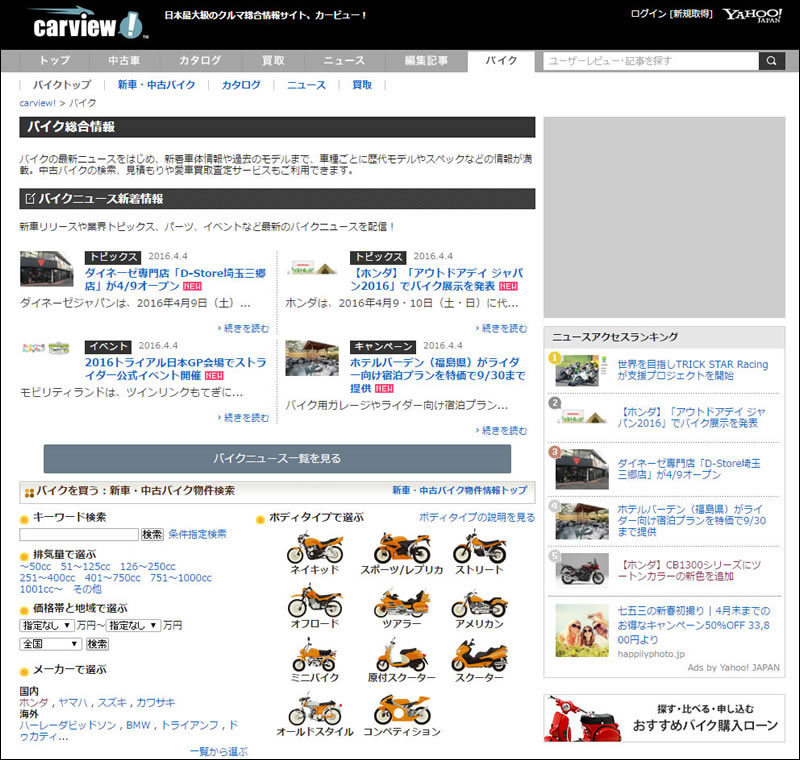
Task: Select the 251～400cc displacement link
Action: pyautogui.click(x=47, y=578)
